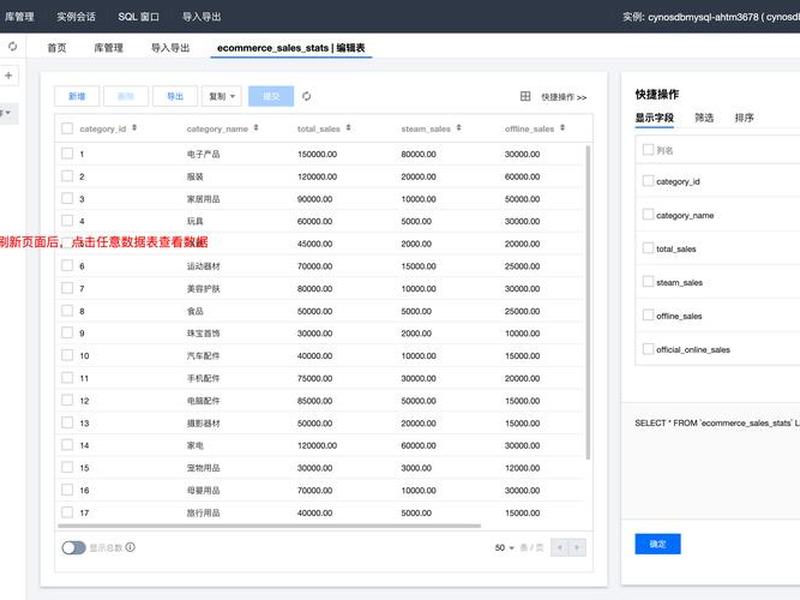
Task: Expand the collapsed dropdown in left sidebar
Action: [x=7, y=113]
